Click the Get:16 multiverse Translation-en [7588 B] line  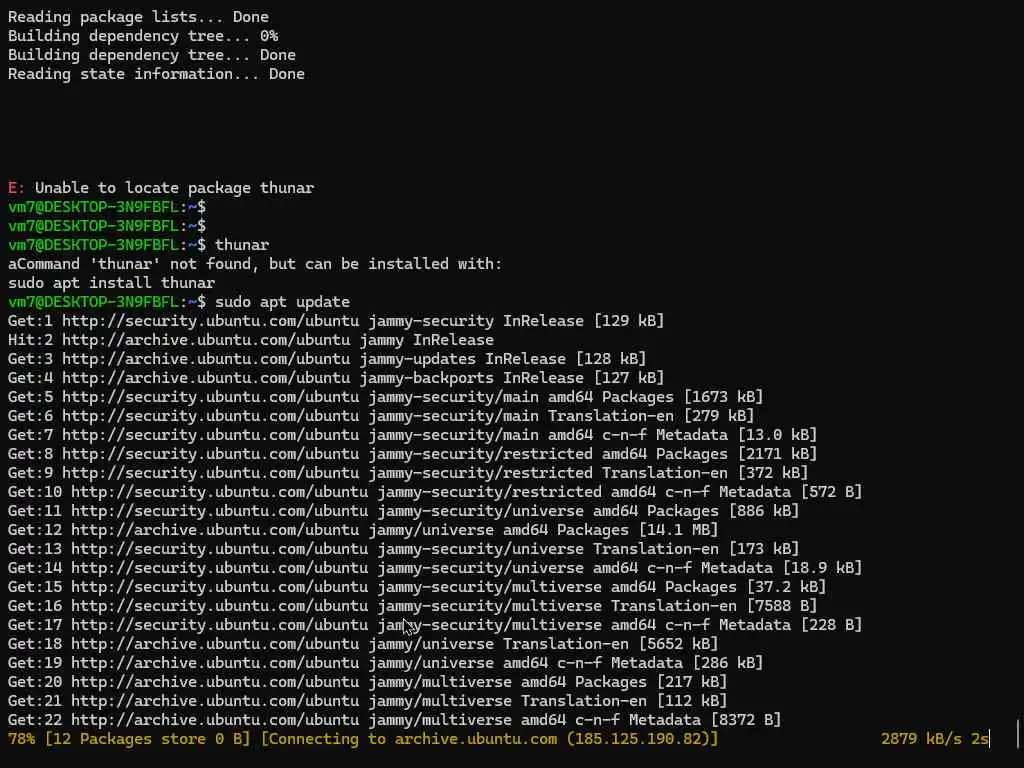(412, 605)
